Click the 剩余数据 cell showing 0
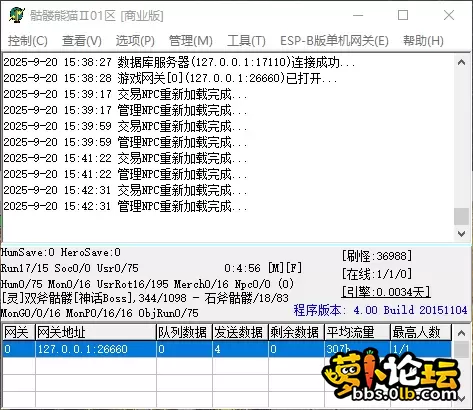This screenshot has width=473, height=410. pyautogui.click(x=296, y=349)
